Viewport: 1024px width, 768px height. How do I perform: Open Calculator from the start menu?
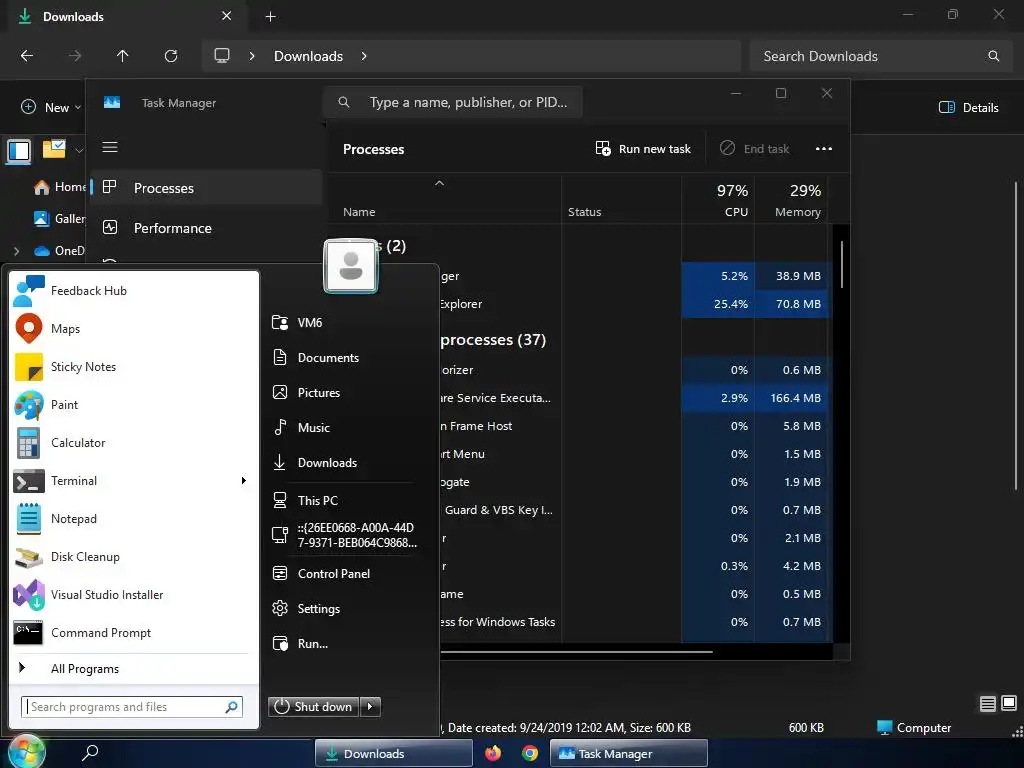click(134, 443)
